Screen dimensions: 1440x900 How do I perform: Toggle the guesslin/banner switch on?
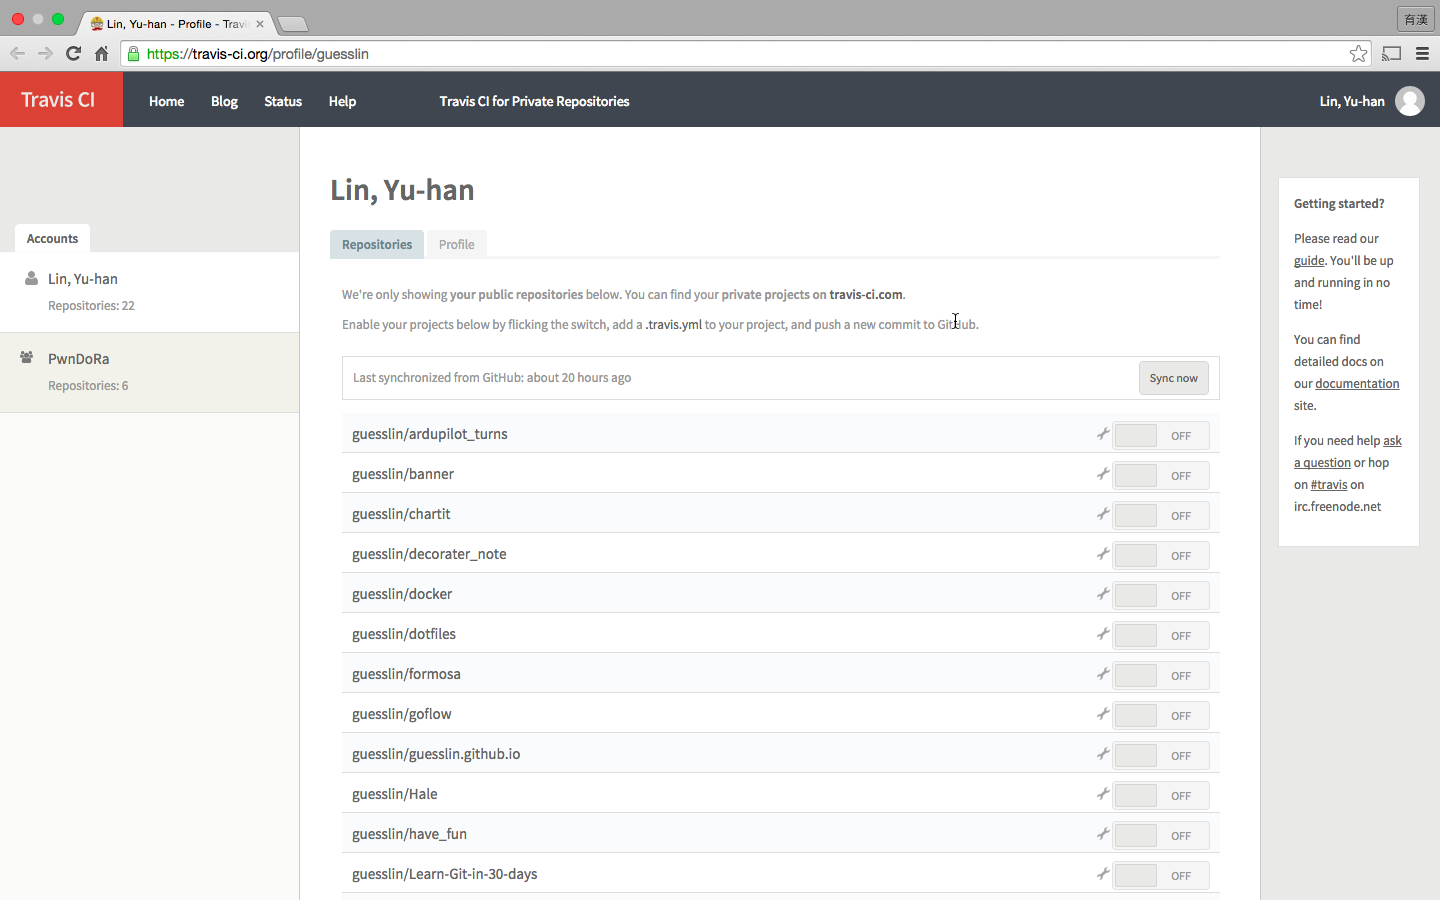coord(1161,475)
